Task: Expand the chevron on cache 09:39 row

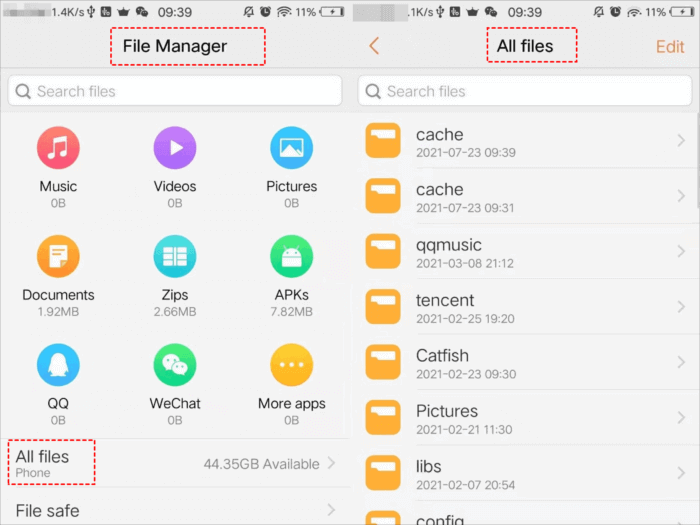Action: pos(681,141)
